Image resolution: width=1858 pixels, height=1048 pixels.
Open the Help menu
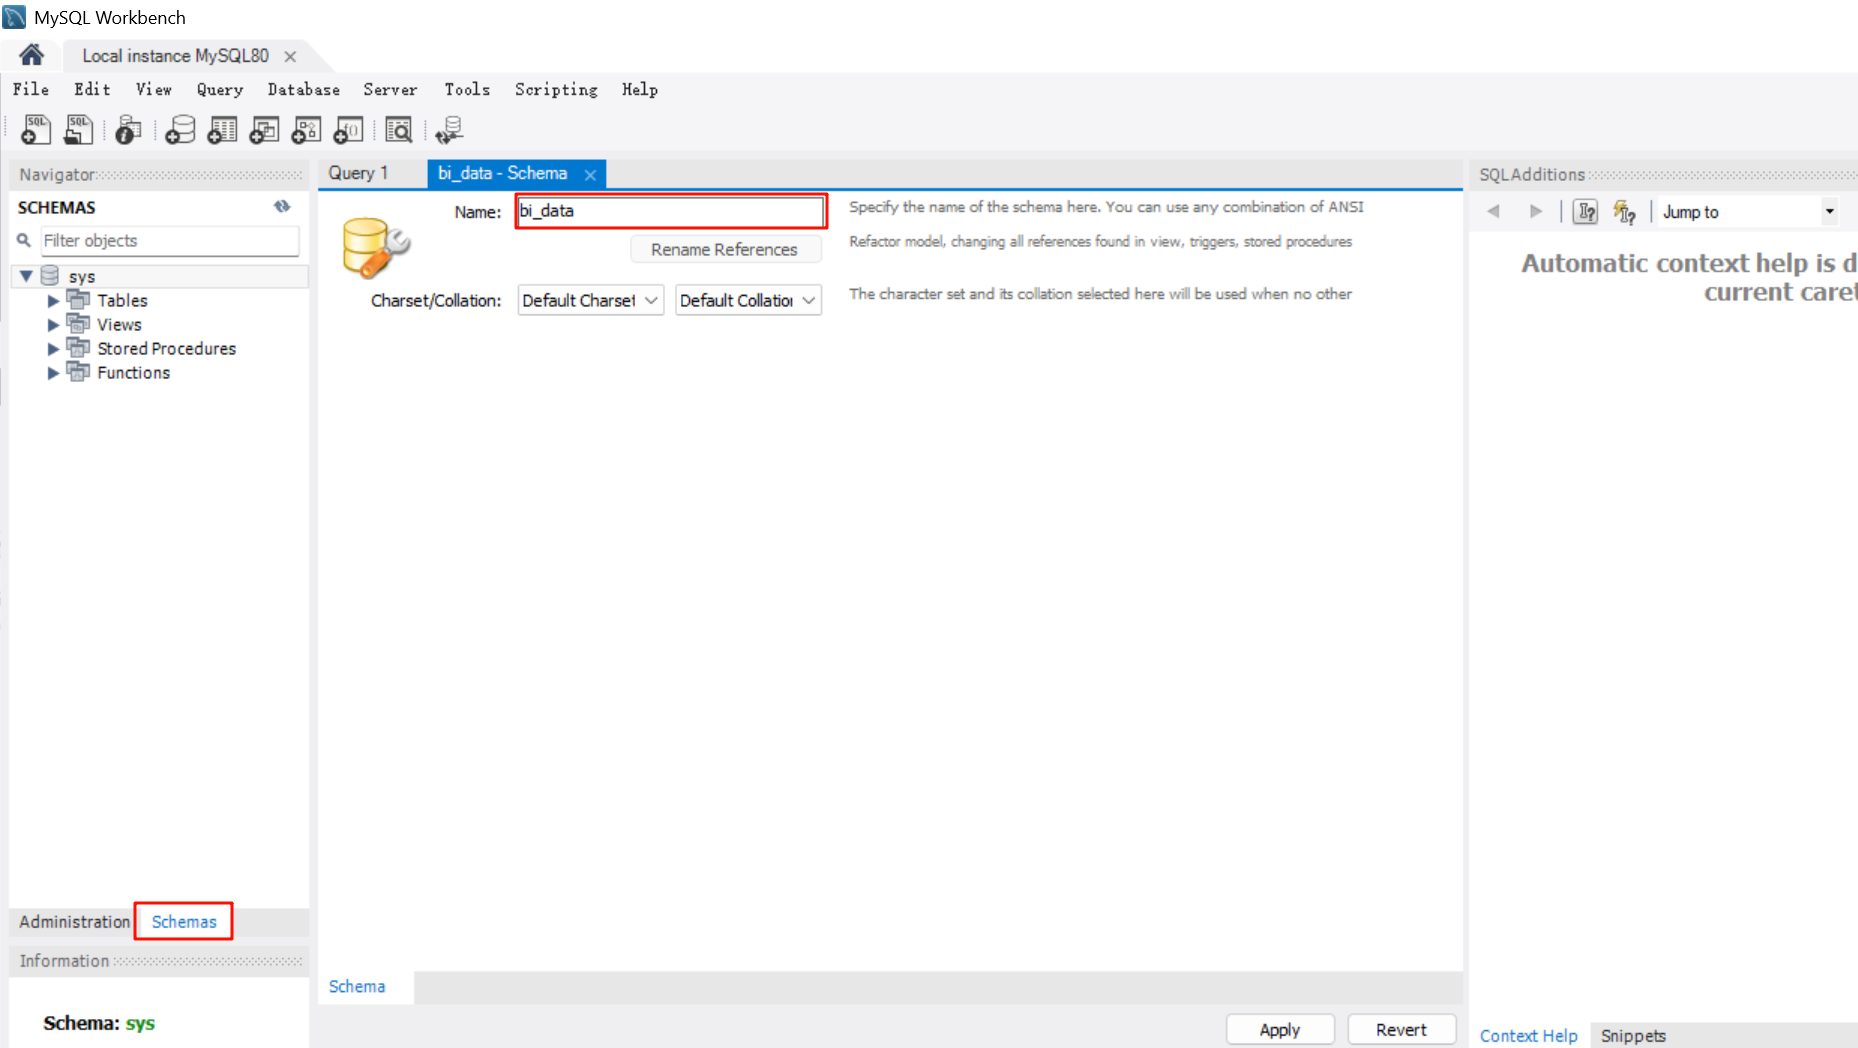640,89
